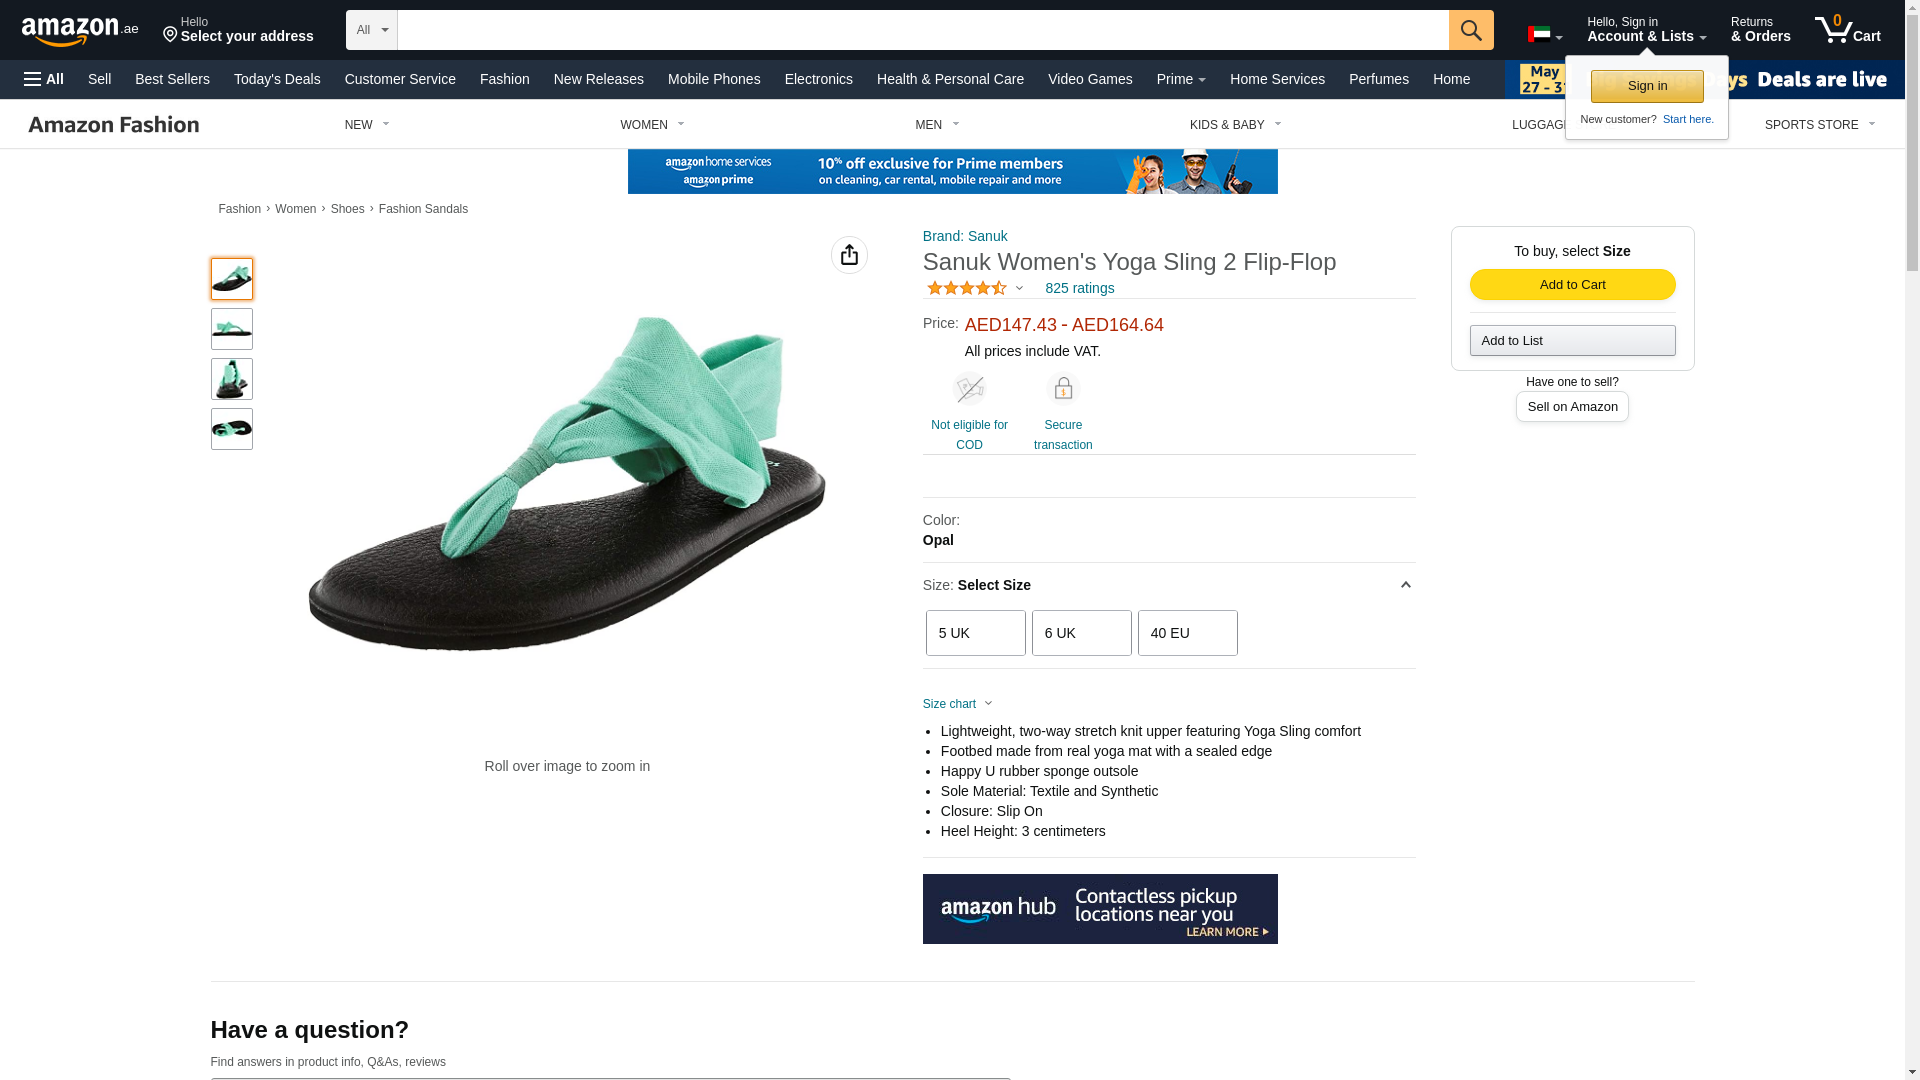
Task: Click the Secure transaction lock icon
Action: pyautogui.click(x=1063, y=388)
